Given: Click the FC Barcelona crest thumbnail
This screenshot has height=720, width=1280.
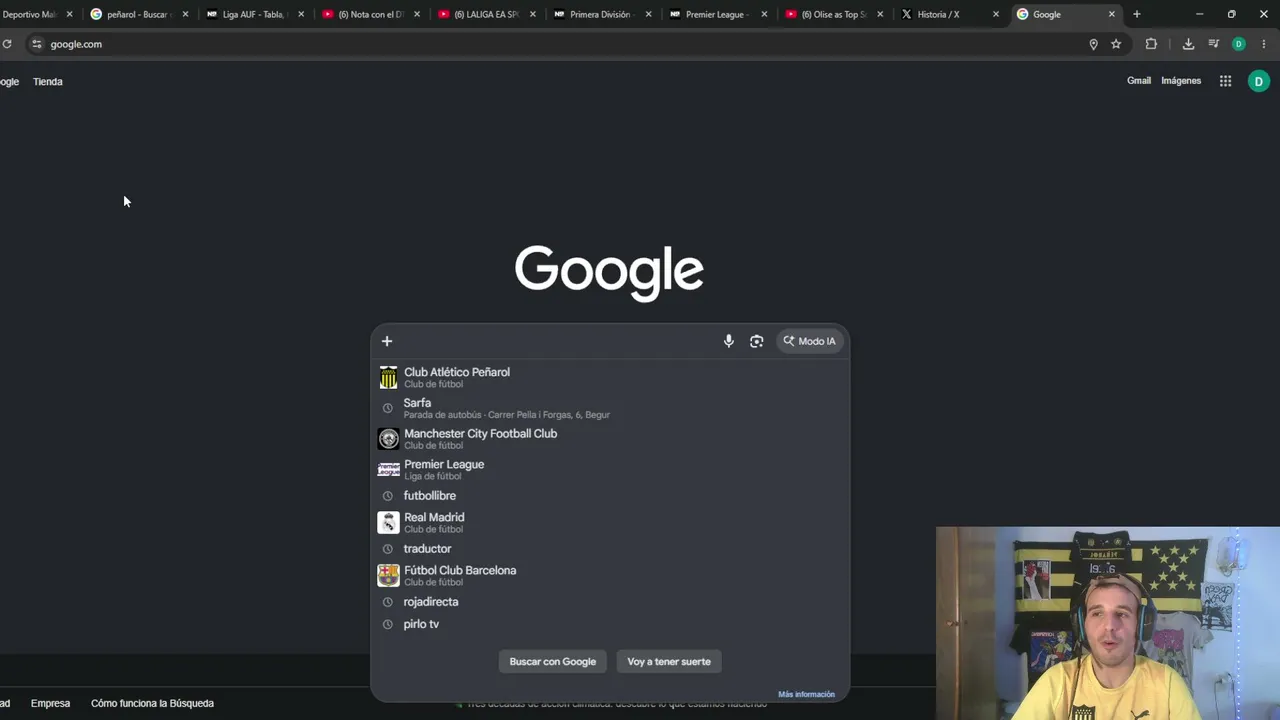Looking at the screenshot, I should click(x=388, y=575).
